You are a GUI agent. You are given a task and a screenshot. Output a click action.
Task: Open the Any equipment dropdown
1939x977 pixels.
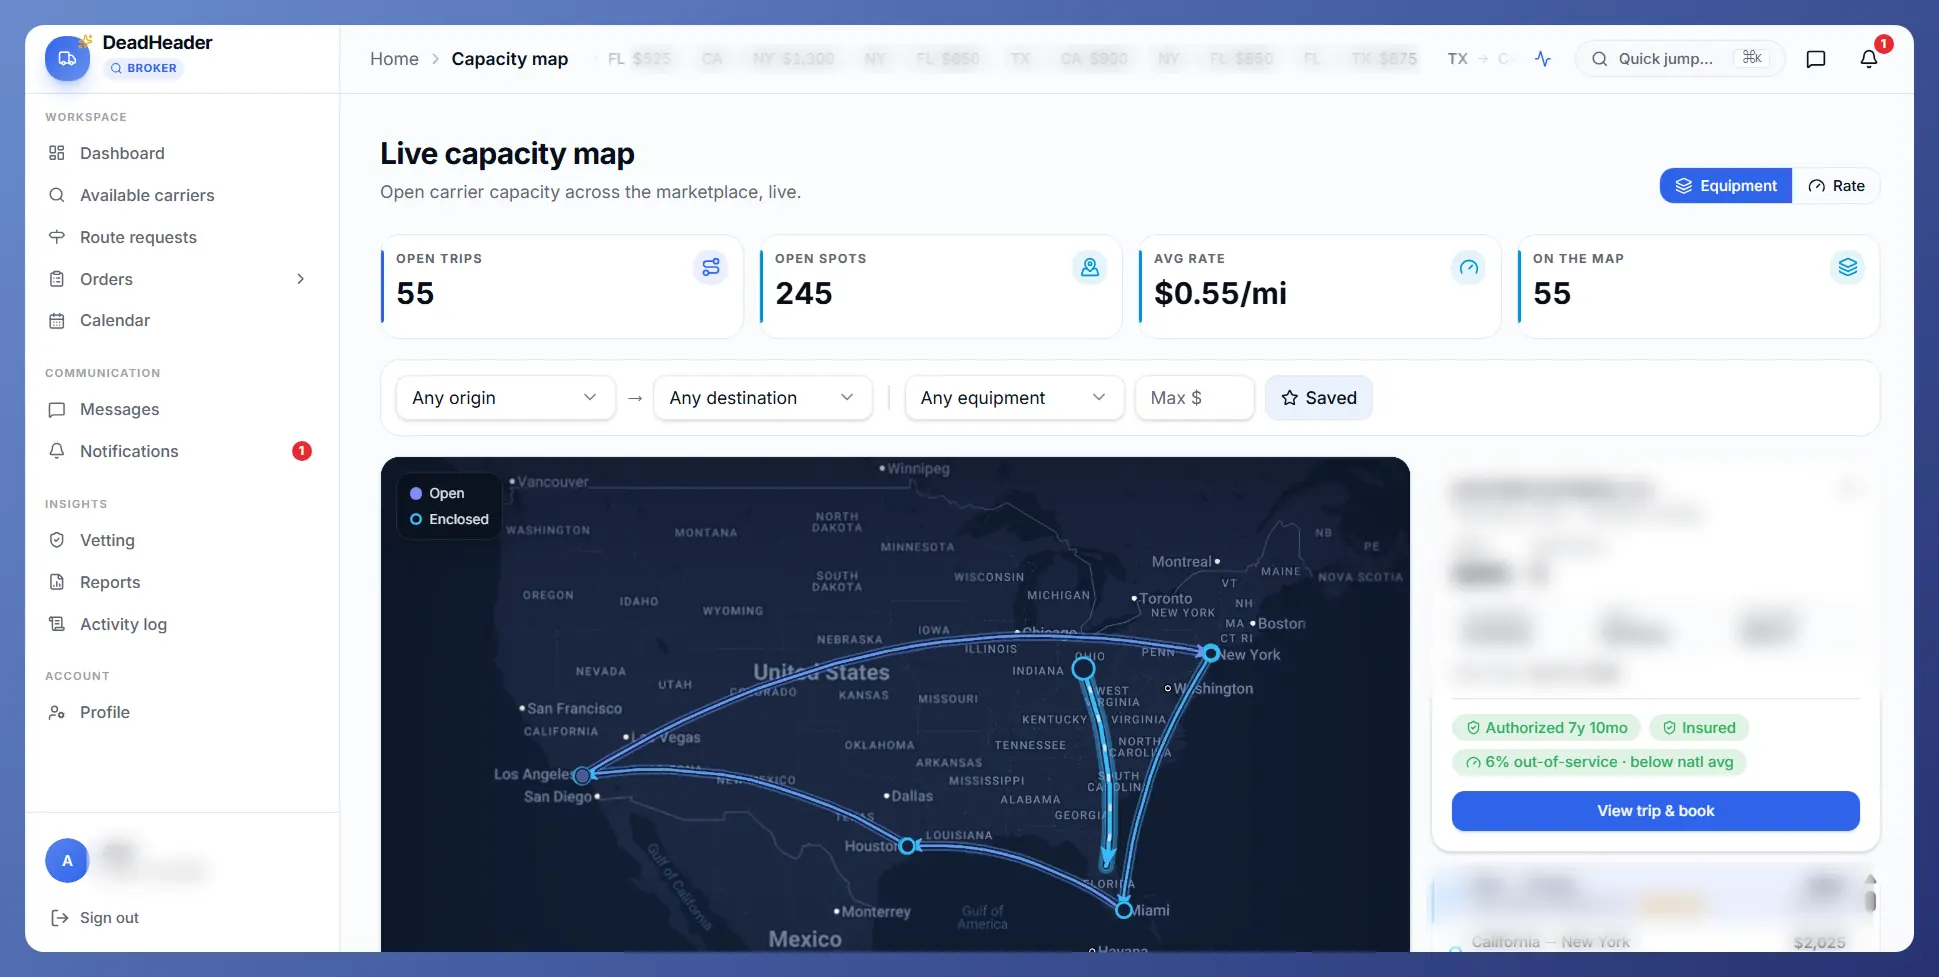(x=1014, y=398)
